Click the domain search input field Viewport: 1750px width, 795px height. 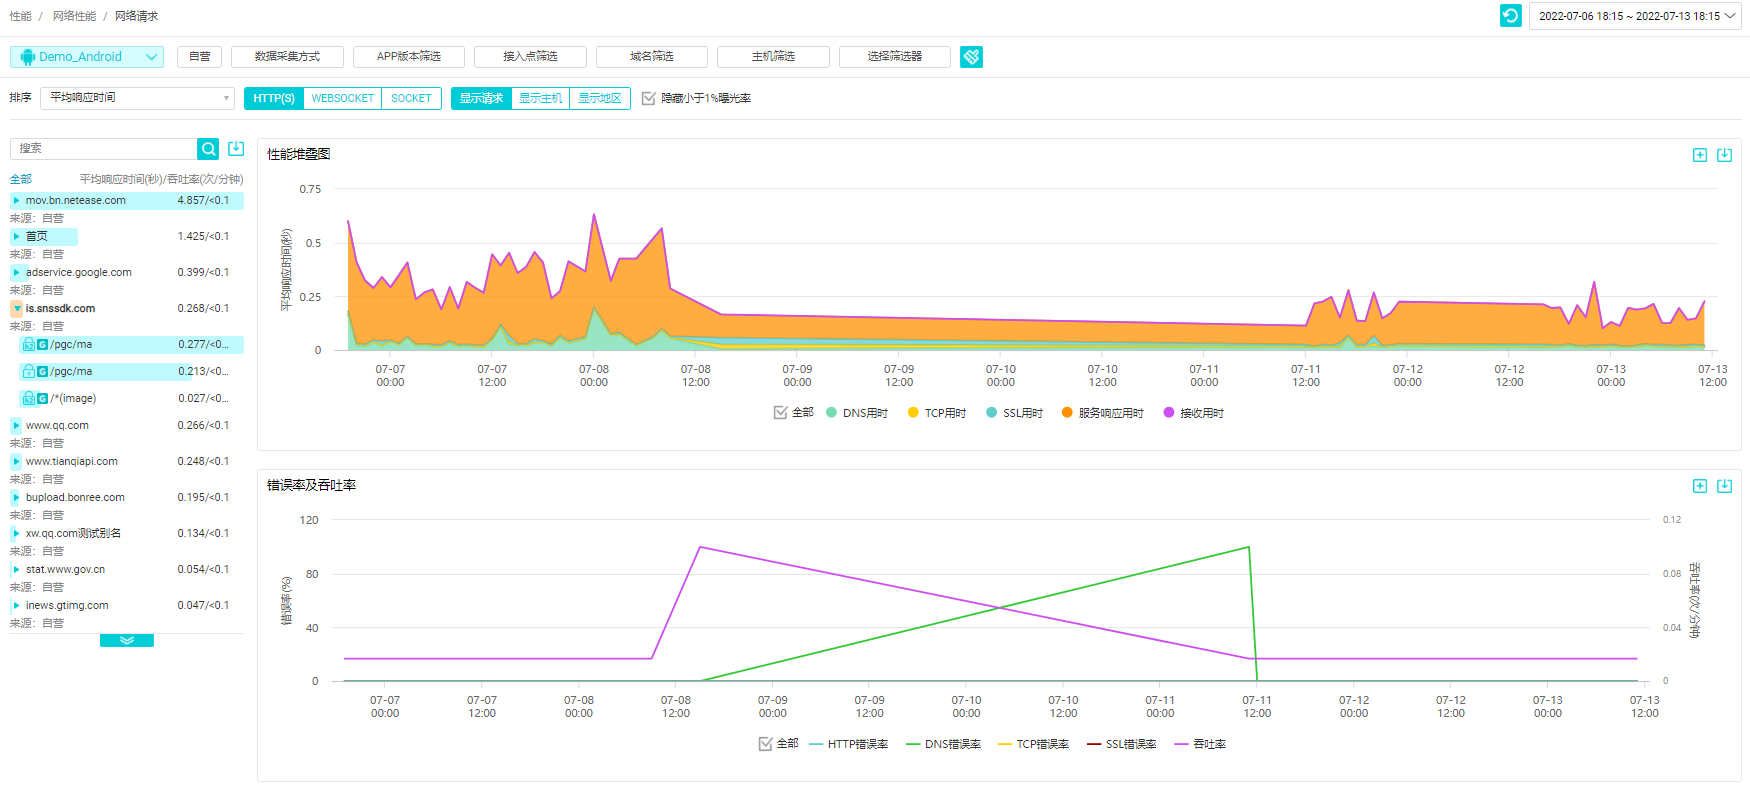tap(104, 149)
